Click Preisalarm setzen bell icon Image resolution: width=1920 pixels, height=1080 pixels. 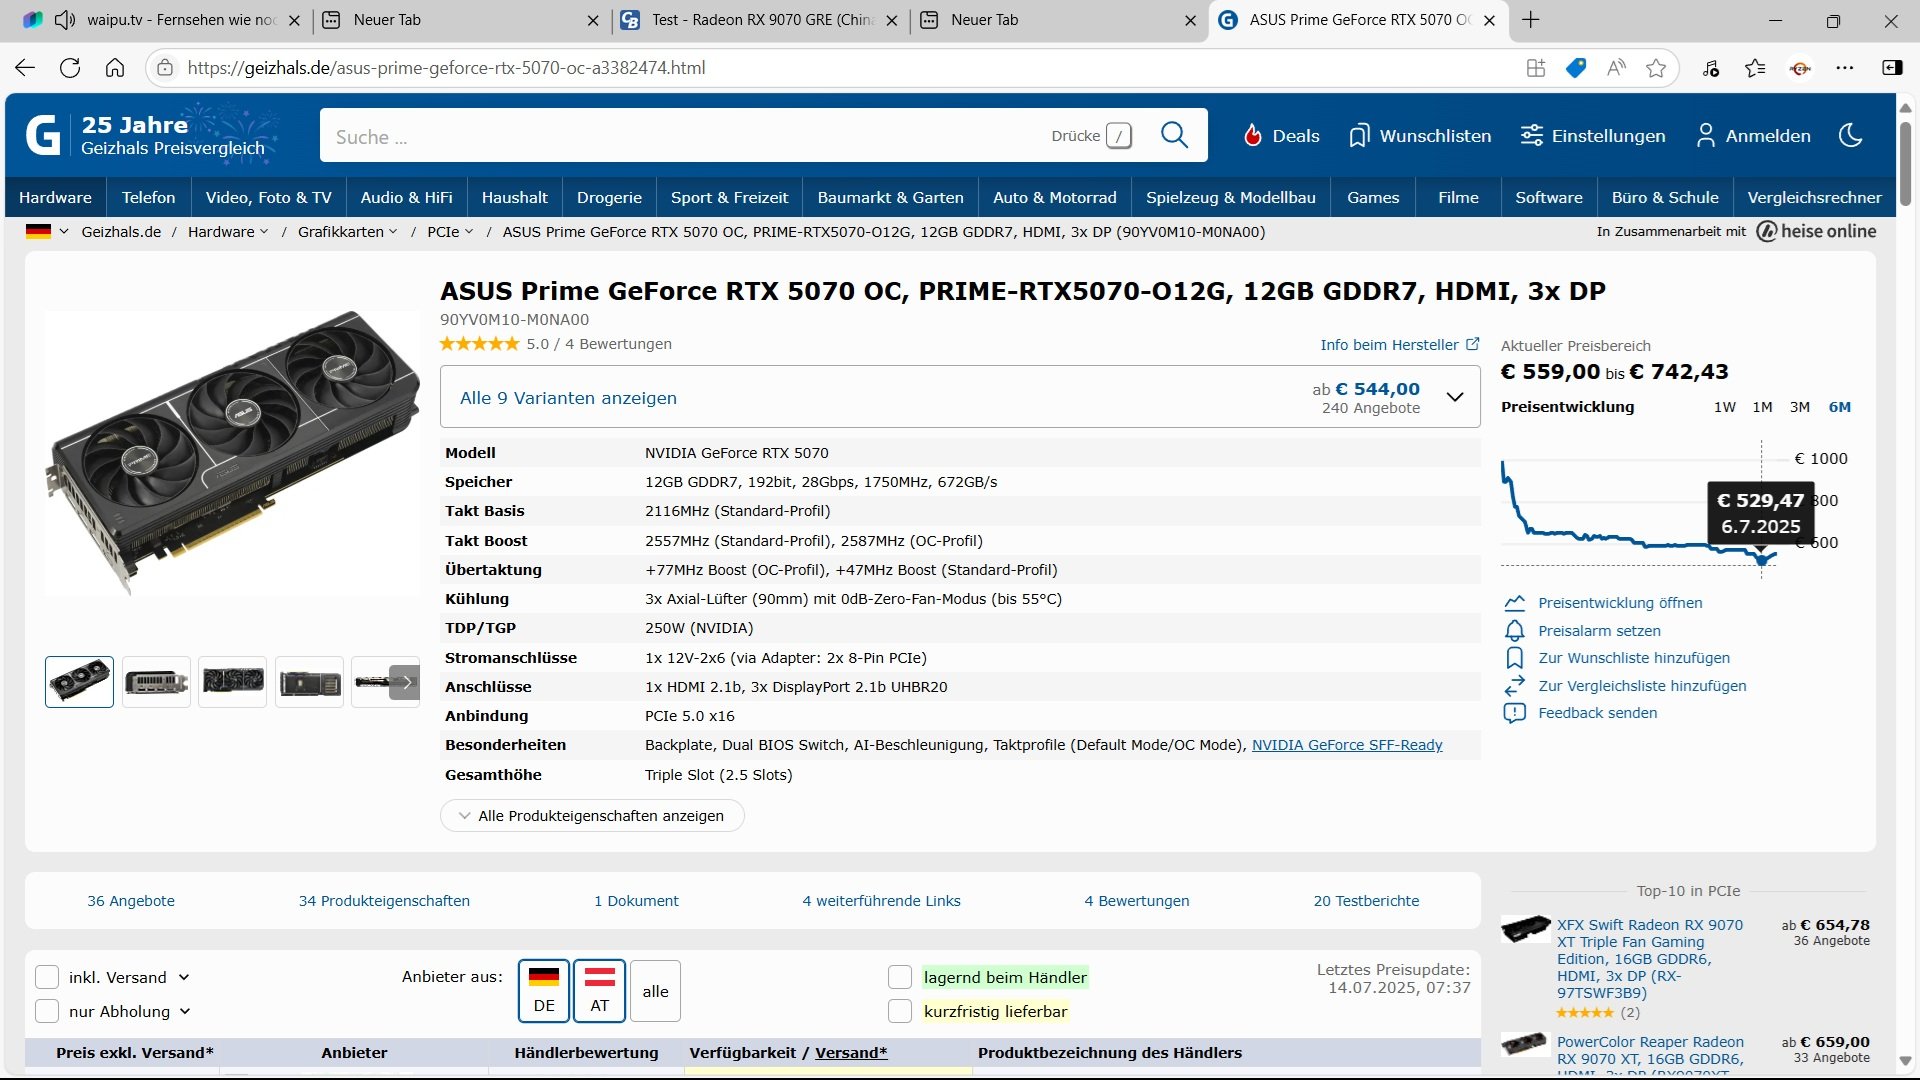[1514, 631]
